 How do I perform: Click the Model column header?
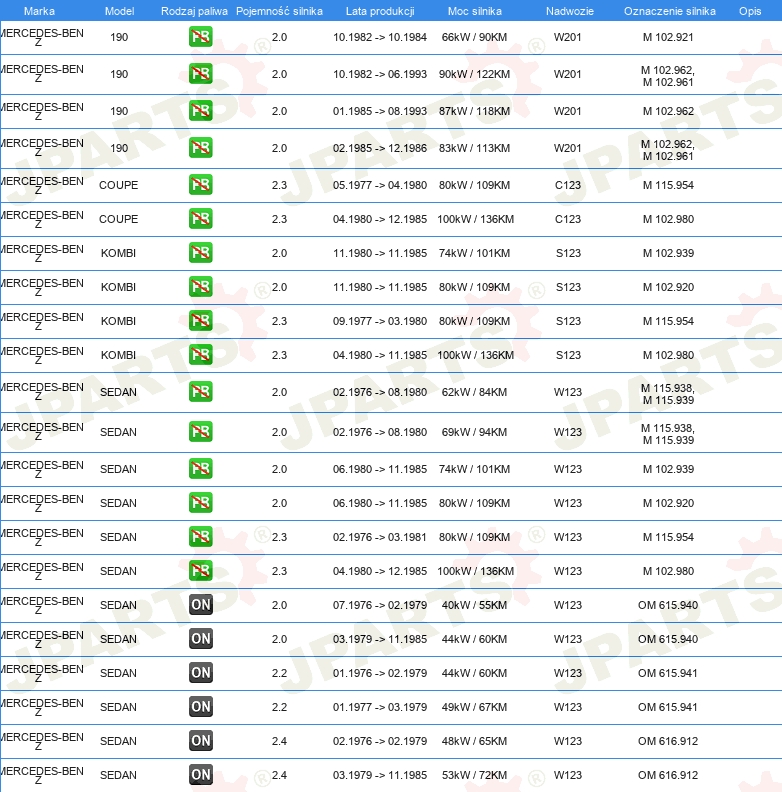(119, 11)
